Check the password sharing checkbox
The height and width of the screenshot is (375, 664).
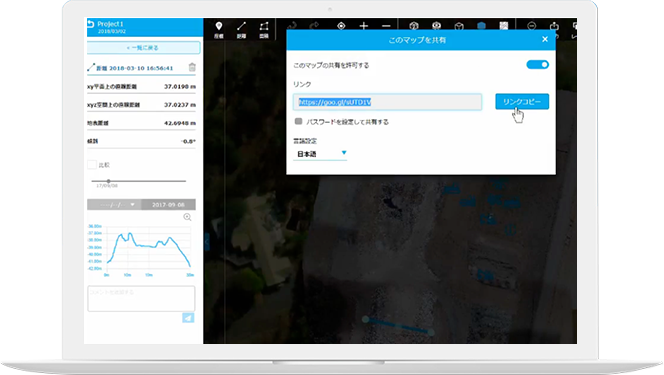[299, 121]
